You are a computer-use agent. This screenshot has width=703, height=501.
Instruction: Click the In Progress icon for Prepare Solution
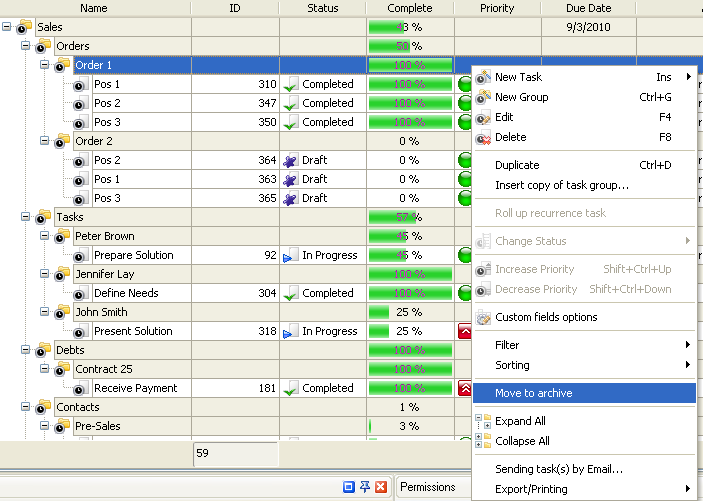[x=292, y=256]
